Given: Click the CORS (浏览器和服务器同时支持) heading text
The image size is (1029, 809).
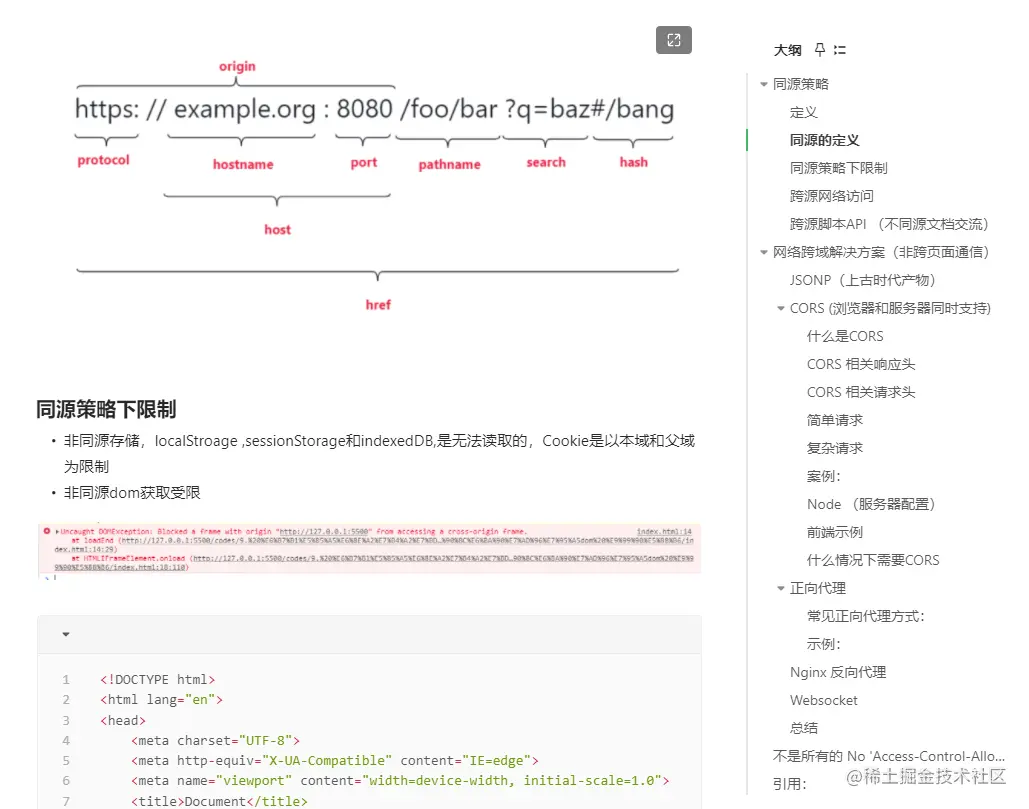Looking at the screenshot, I should tap(890, 308).
